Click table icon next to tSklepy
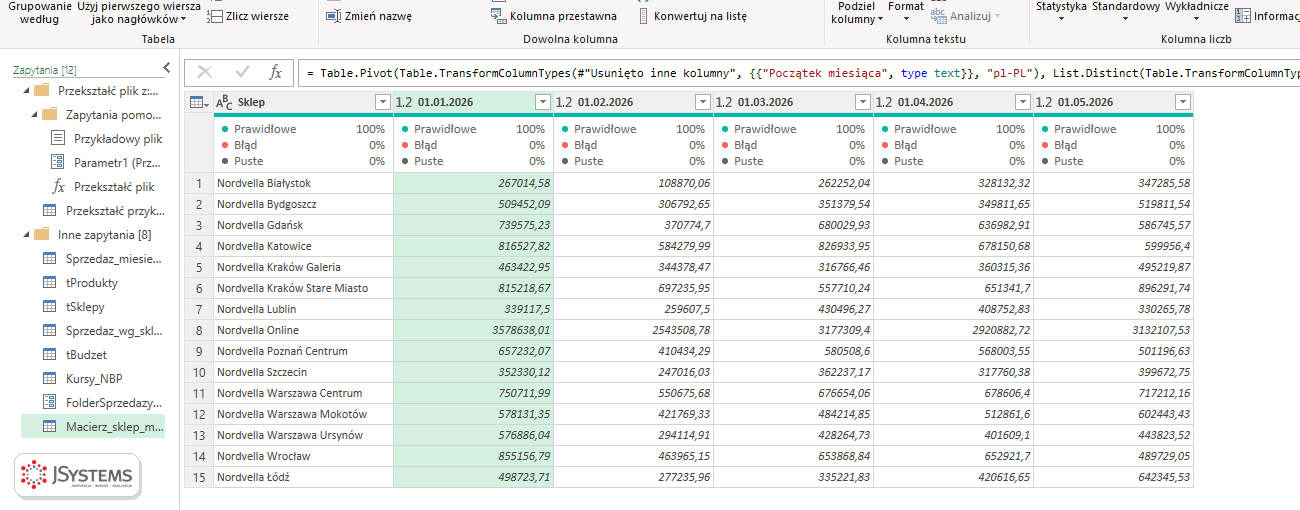This screenshot has height=510, width=1300. click(49, 306)
